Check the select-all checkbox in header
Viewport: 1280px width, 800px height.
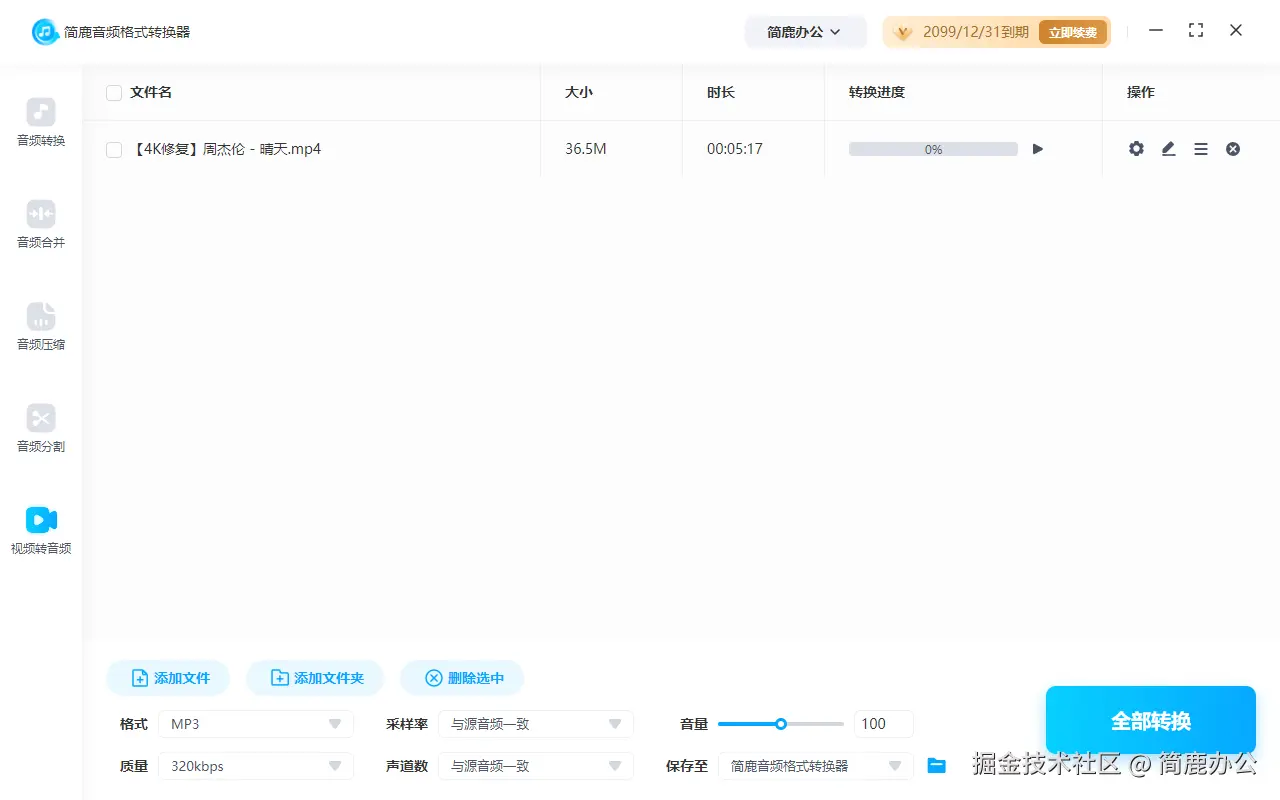(x=114, y=92)
